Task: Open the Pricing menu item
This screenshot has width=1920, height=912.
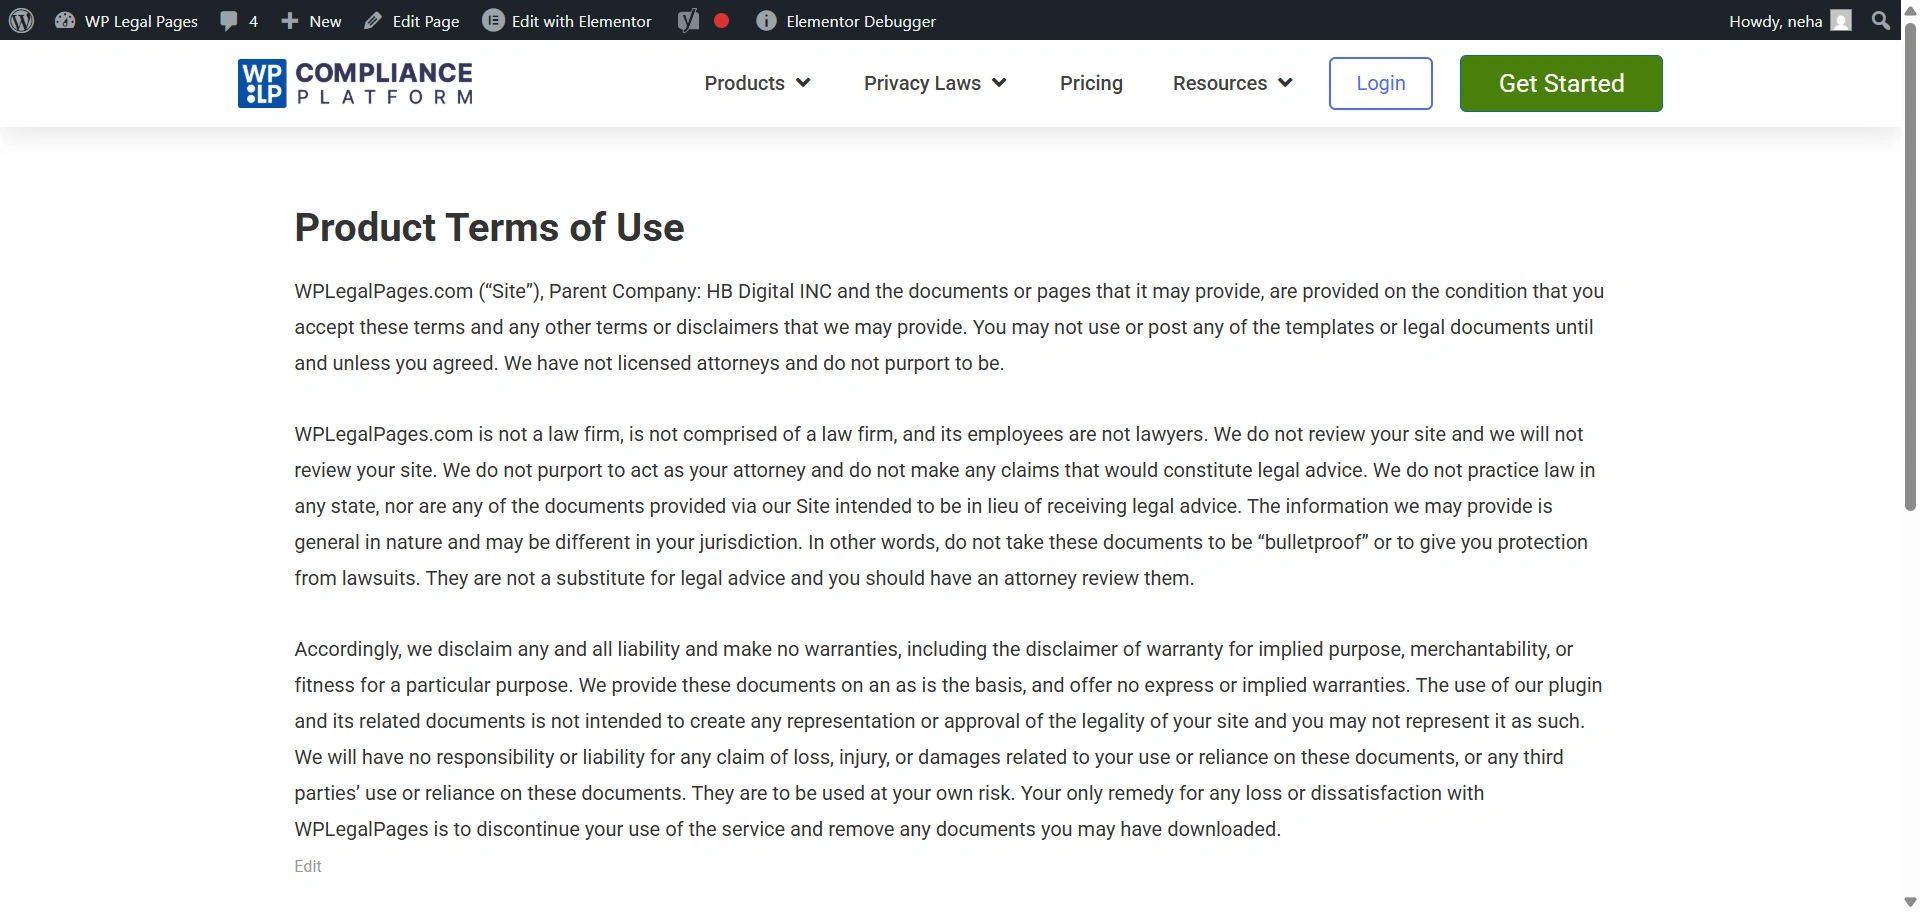Action: (x=1091, y=83)
